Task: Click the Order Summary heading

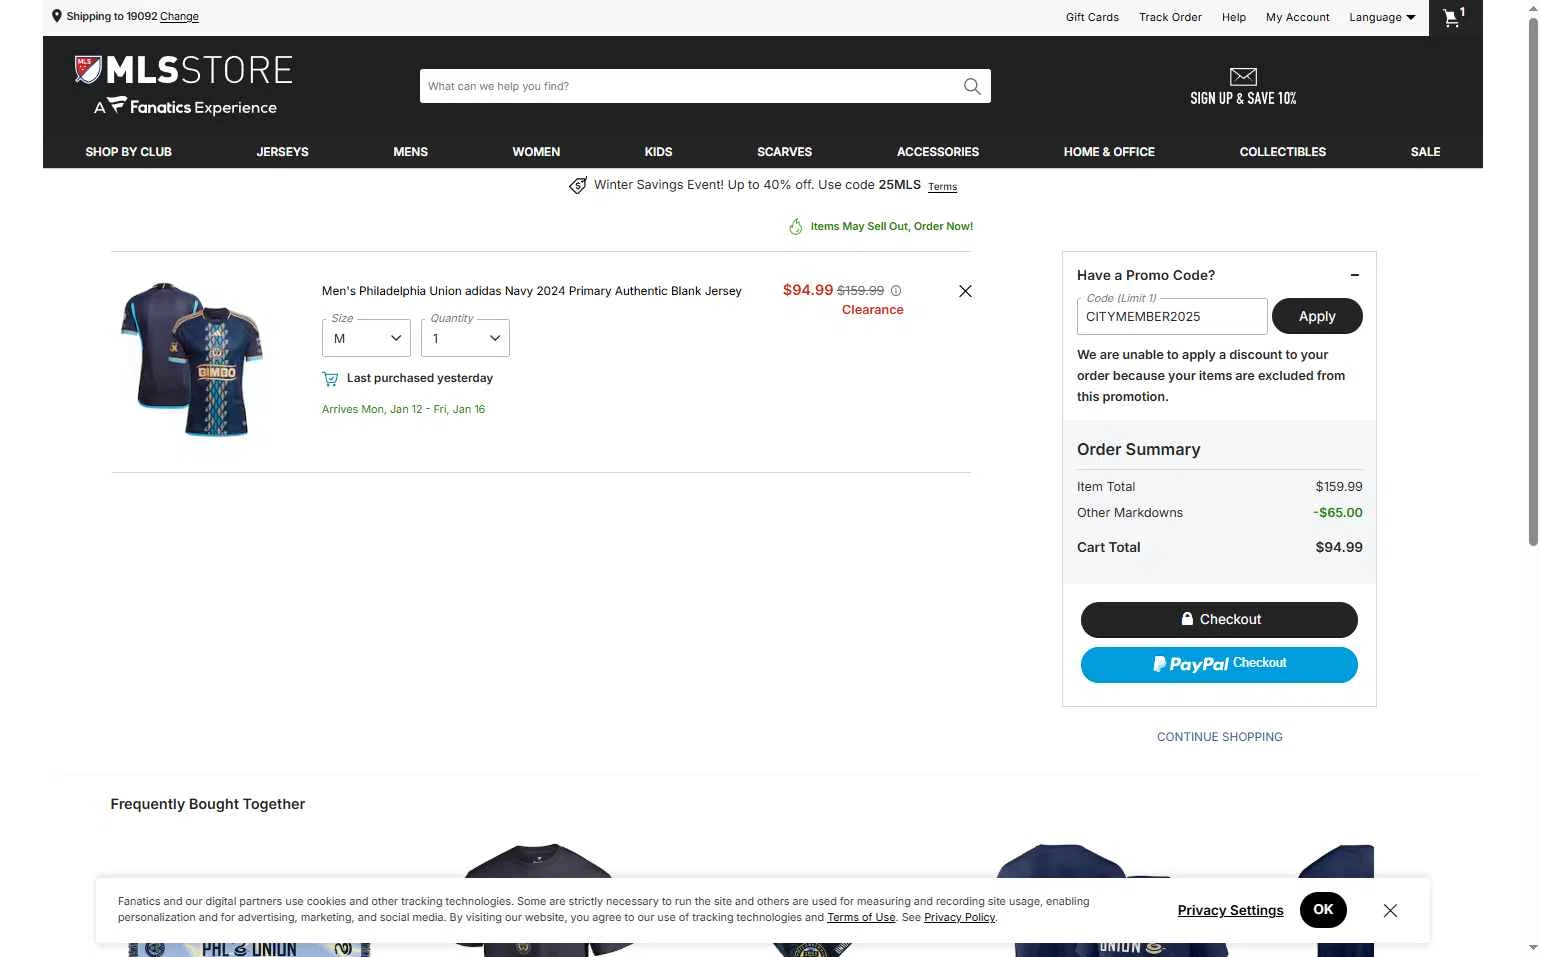Action: tap(1138, 449)
